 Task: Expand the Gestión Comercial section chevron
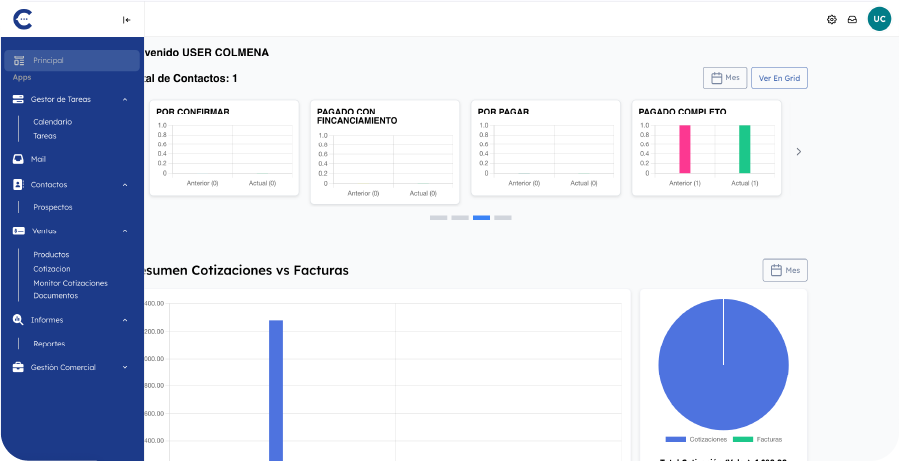click(x=125, y=368)
